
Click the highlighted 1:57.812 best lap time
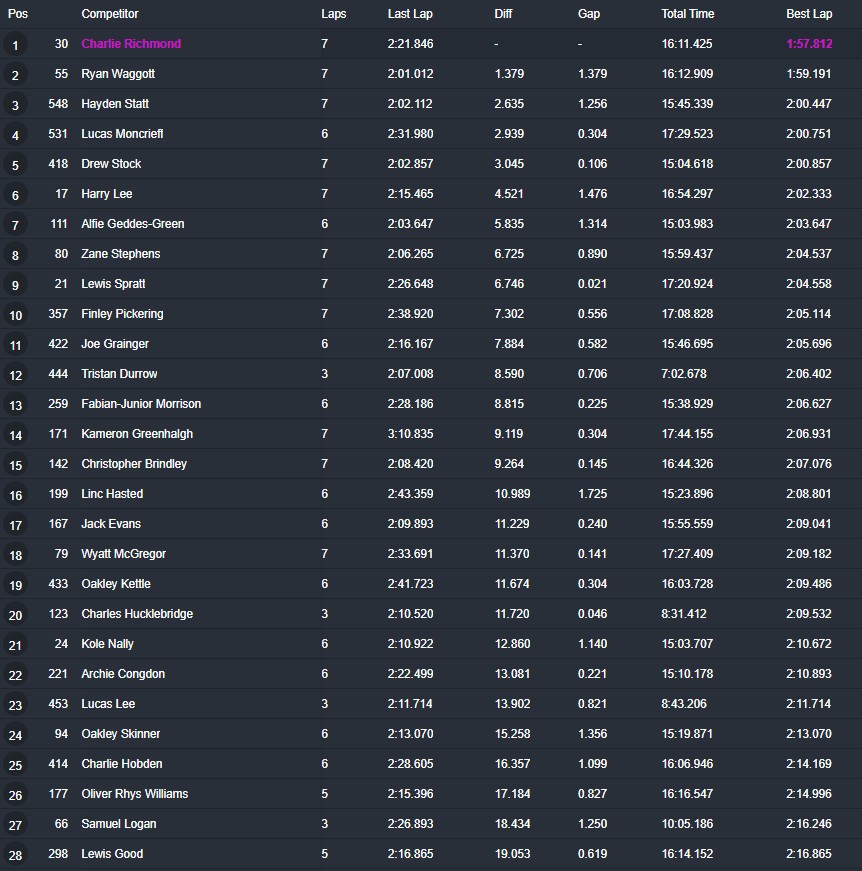point(809,44)
